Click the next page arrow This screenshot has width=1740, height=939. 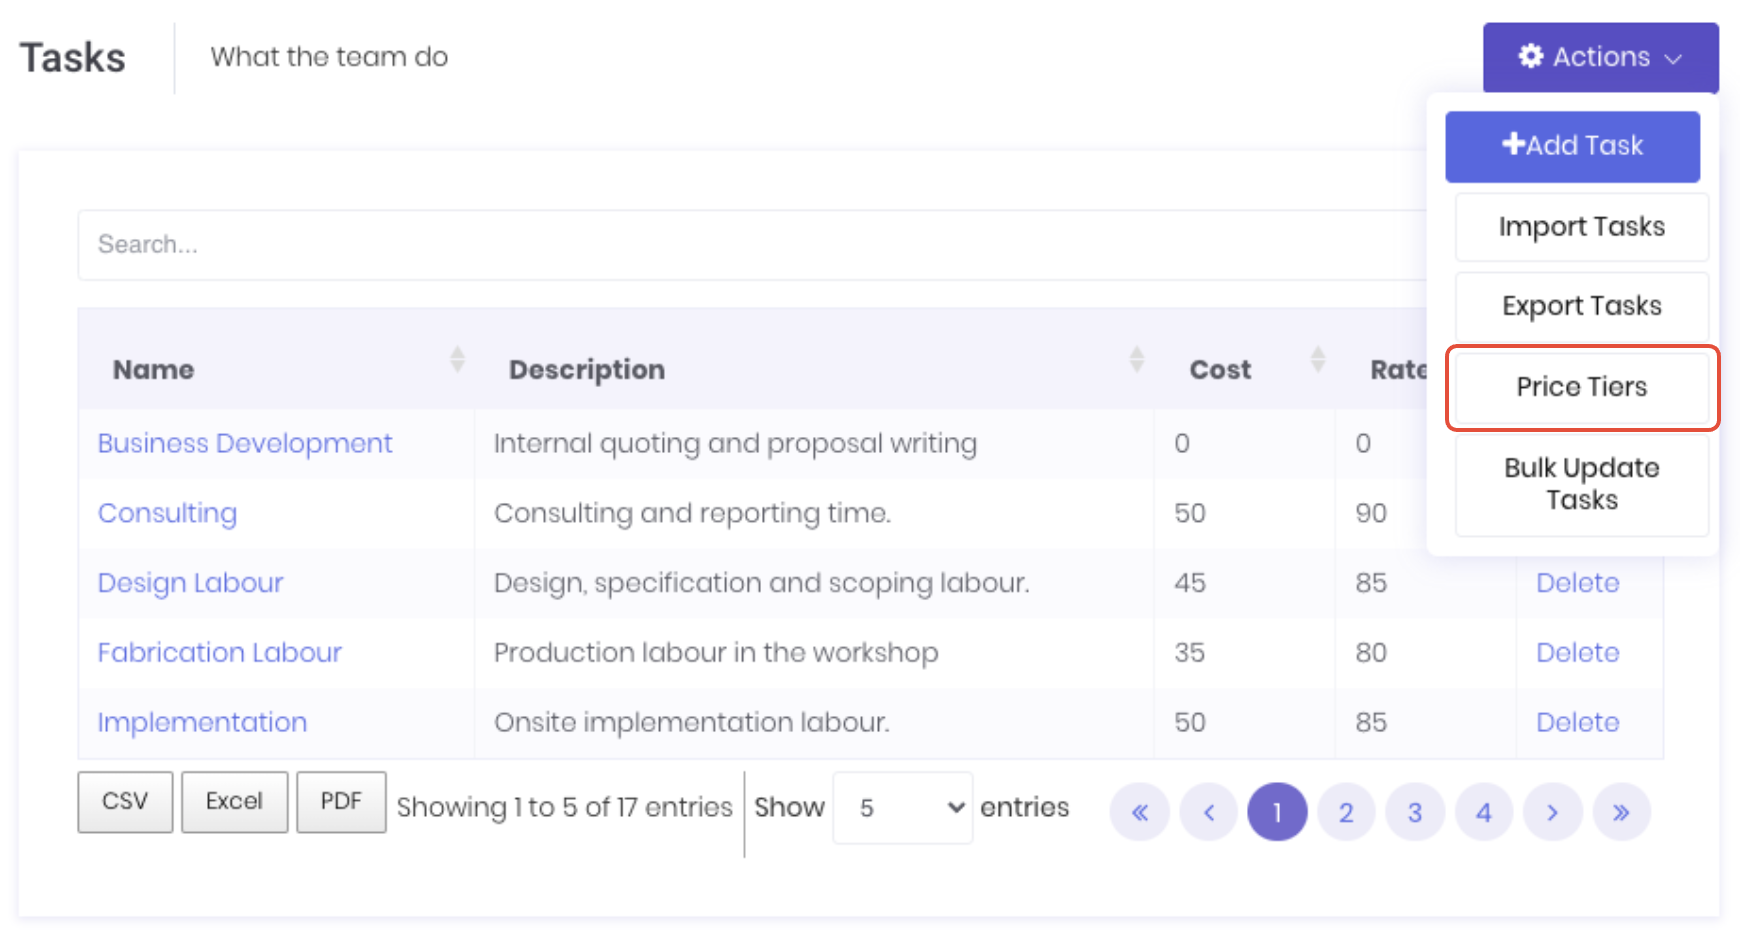[1552, 812]
